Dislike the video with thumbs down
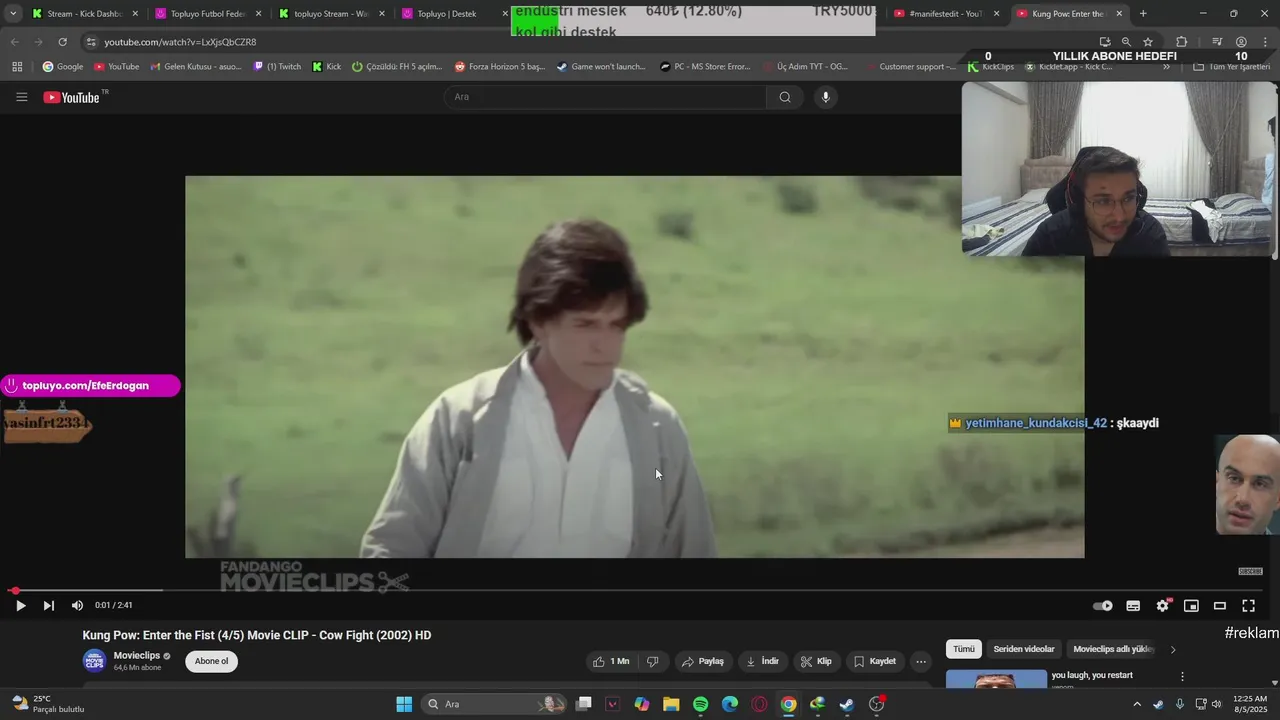This screenshot has width=1280, height=720. pyautogui.click(x=653, y=661)
